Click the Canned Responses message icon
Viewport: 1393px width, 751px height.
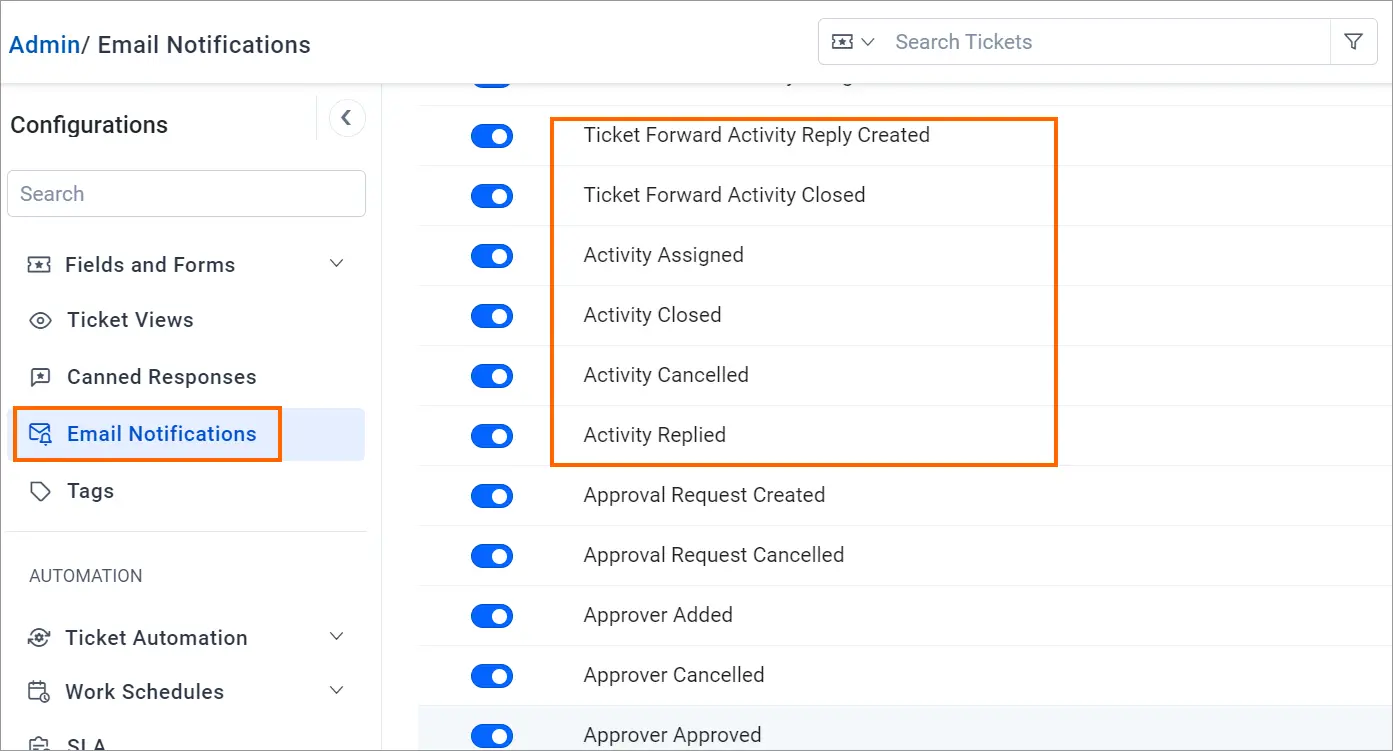pos(40,377)
